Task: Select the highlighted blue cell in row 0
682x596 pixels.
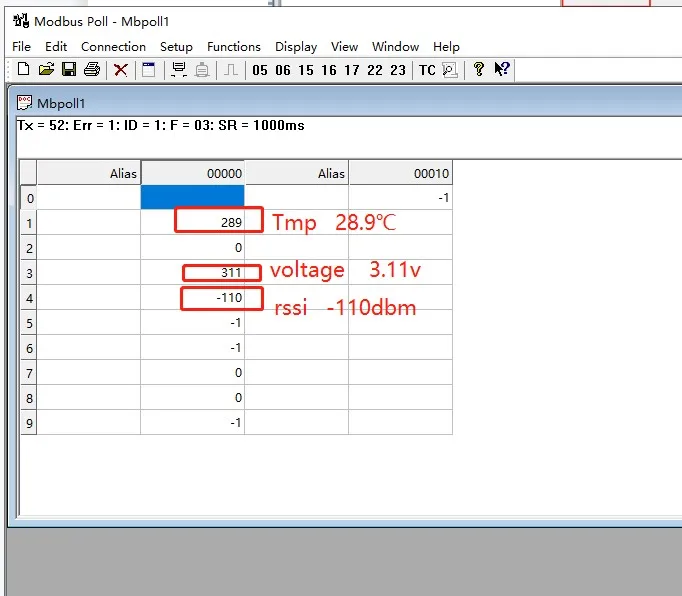Action: pos(192,198)
